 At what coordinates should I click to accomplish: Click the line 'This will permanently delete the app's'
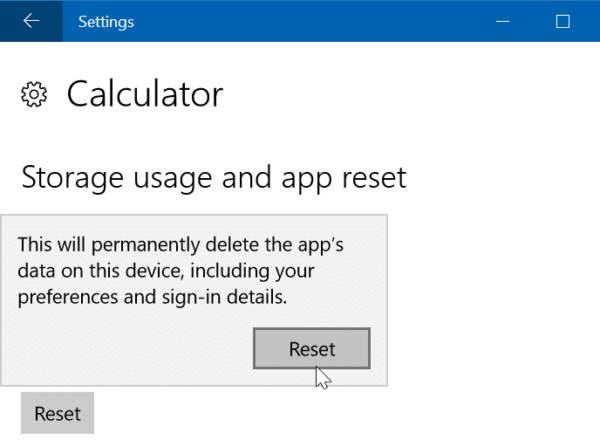pos(188,245)
